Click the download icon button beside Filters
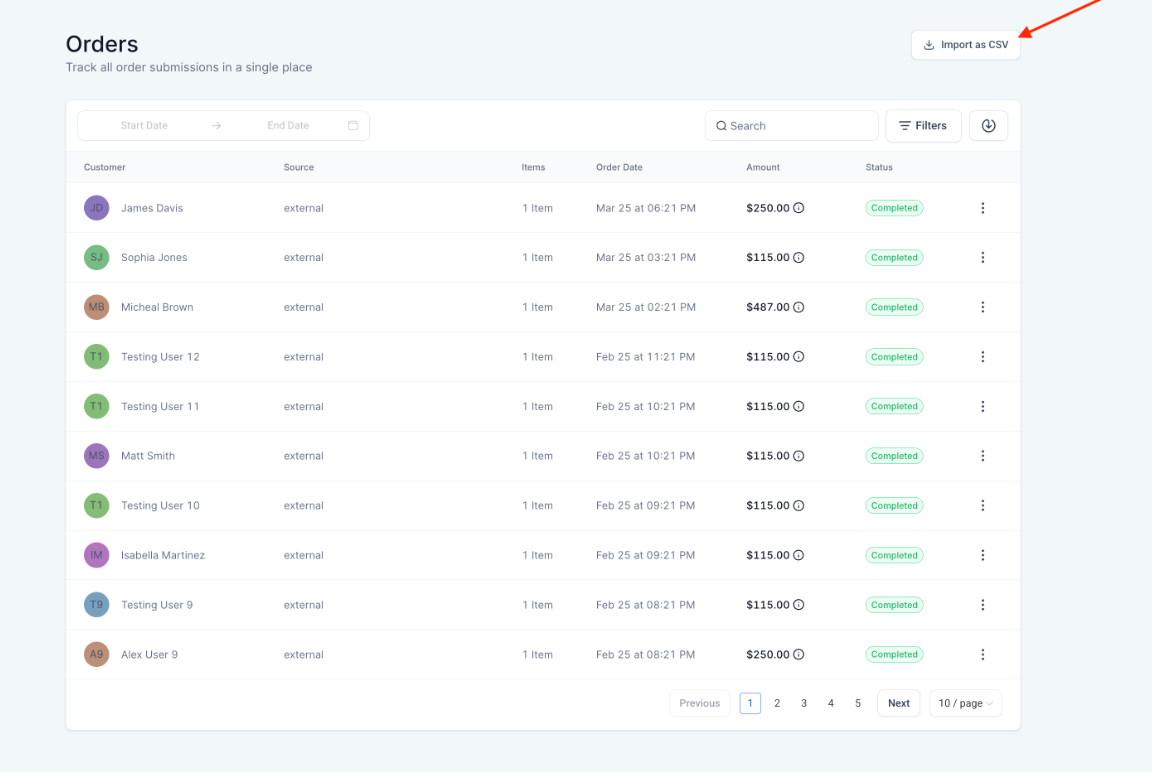Screen dimensions: 1152x772 pos(988,126)
